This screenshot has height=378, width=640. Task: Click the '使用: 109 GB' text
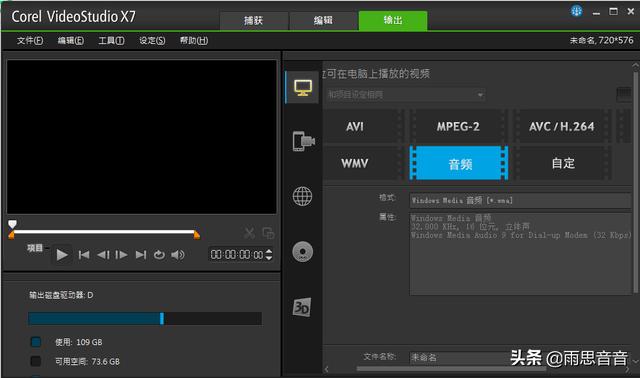(79, 342)
